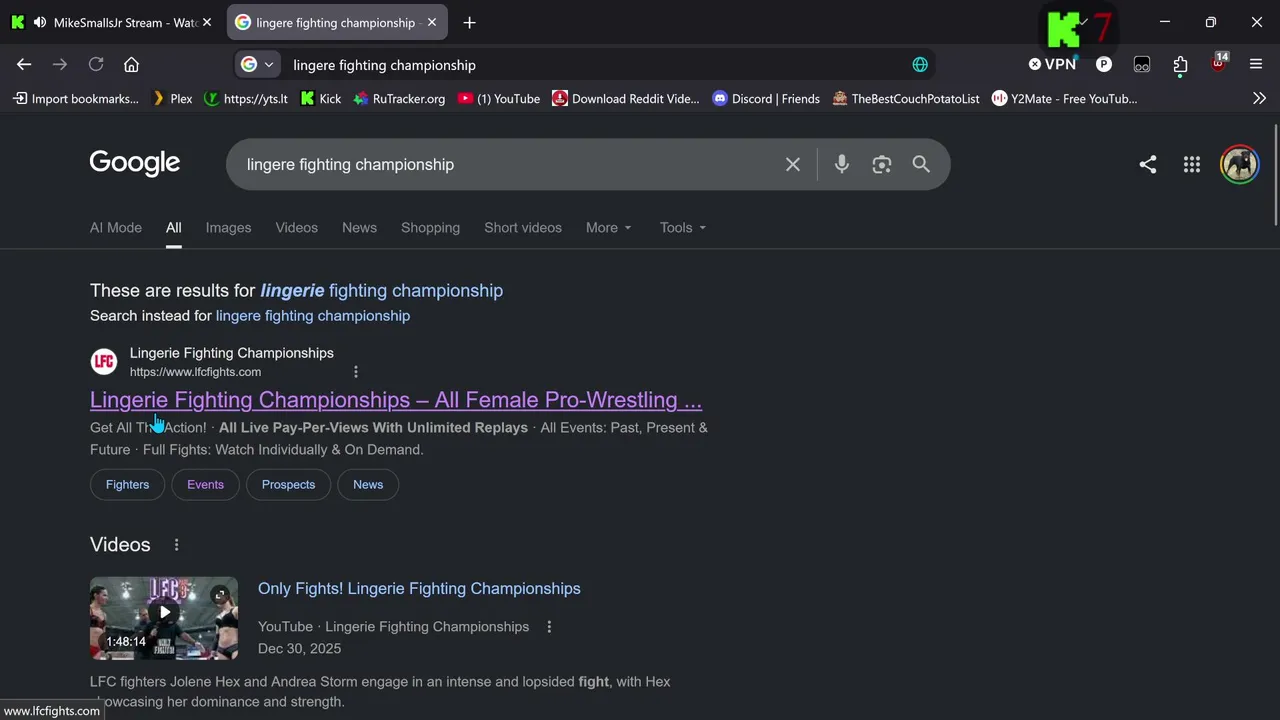Select the All results tab

(x=174, y=227)
